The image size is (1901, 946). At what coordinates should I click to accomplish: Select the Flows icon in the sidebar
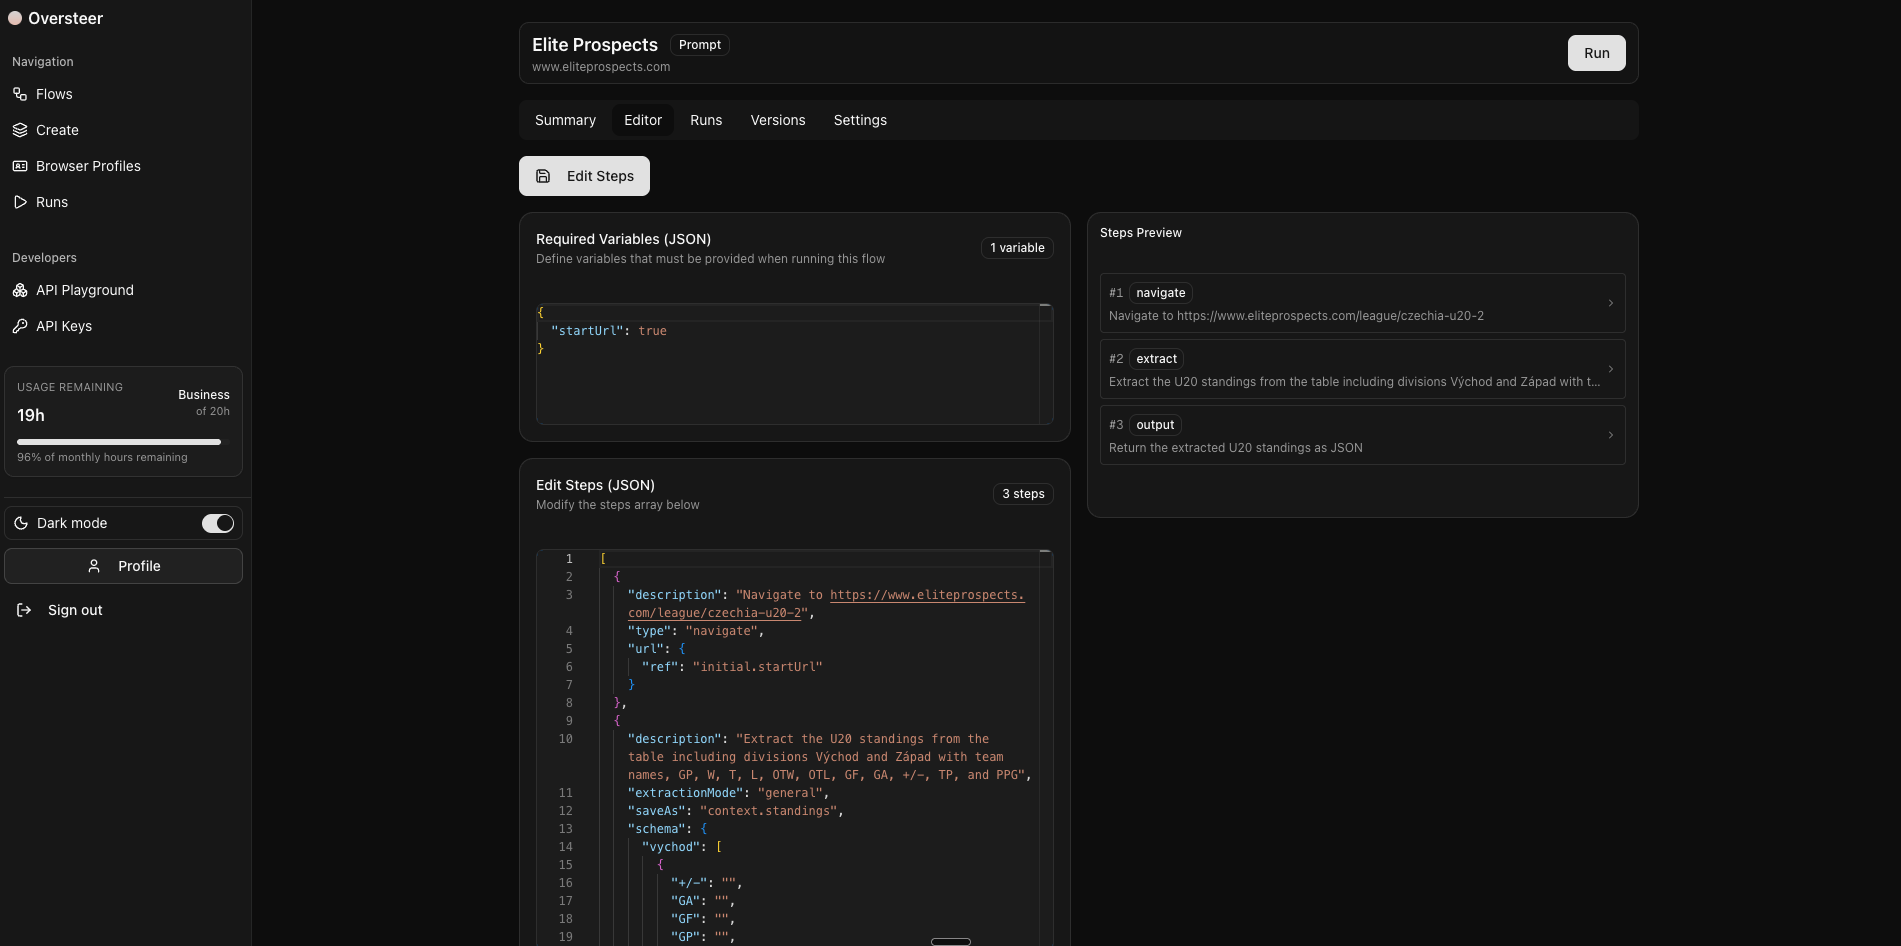[20, 94]
